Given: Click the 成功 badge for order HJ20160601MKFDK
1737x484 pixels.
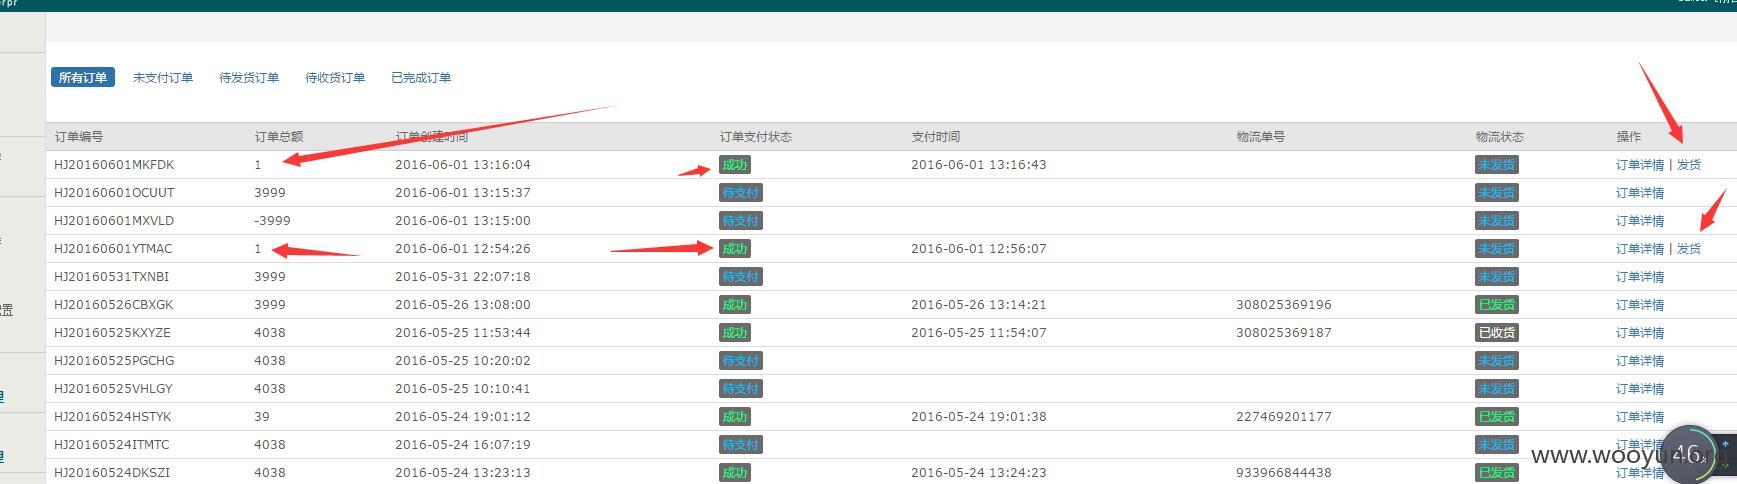Looking at the screenshot, I should (x=734, y=165).
